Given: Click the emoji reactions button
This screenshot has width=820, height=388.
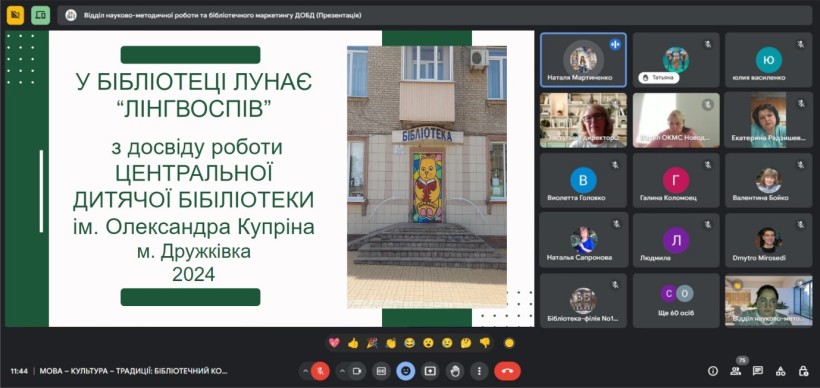Looking at the screenshot, I should point(405,371).
